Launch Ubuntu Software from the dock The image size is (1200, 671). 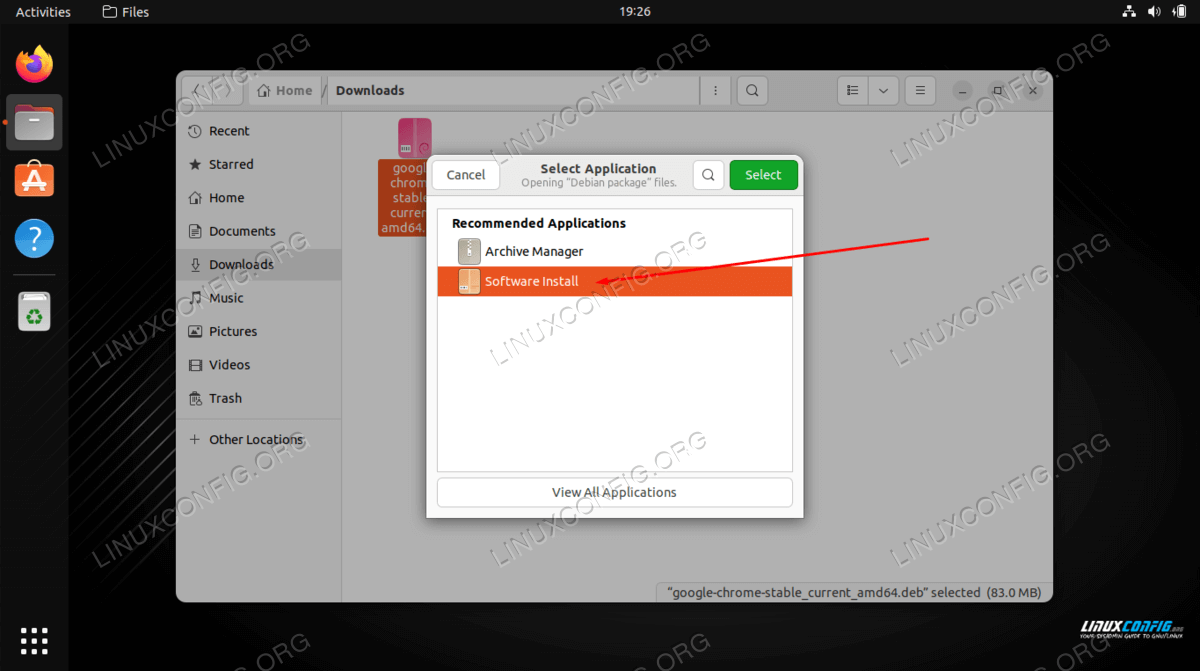[x=34, y=180]
